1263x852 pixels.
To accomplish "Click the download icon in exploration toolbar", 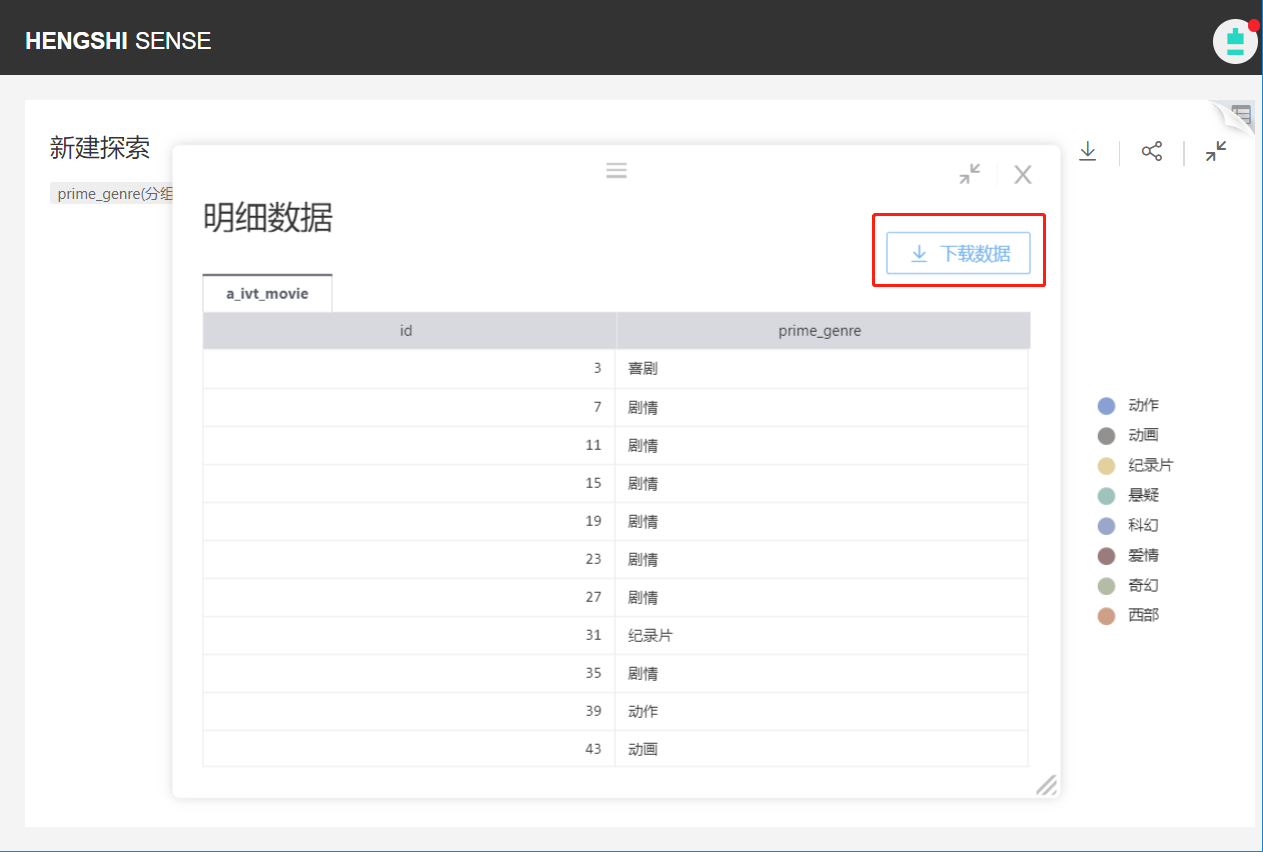I will tap(1088, 151).
